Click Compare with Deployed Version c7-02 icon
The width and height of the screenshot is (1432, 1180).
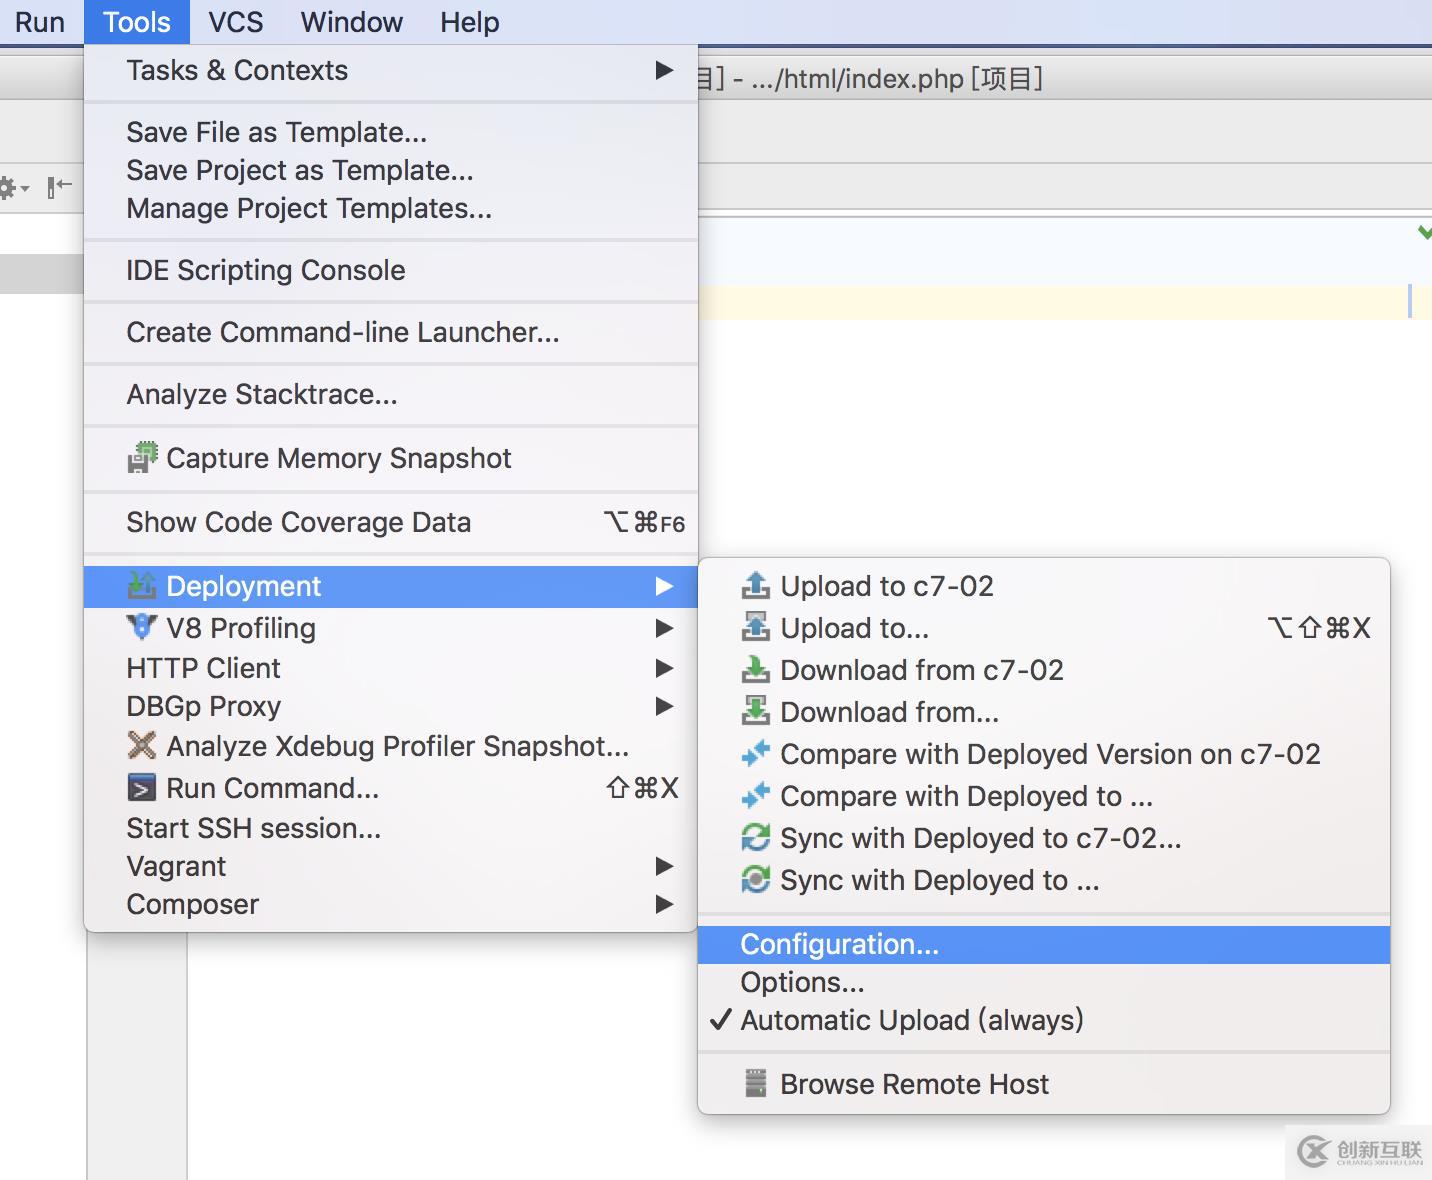[x=756, y=753]
